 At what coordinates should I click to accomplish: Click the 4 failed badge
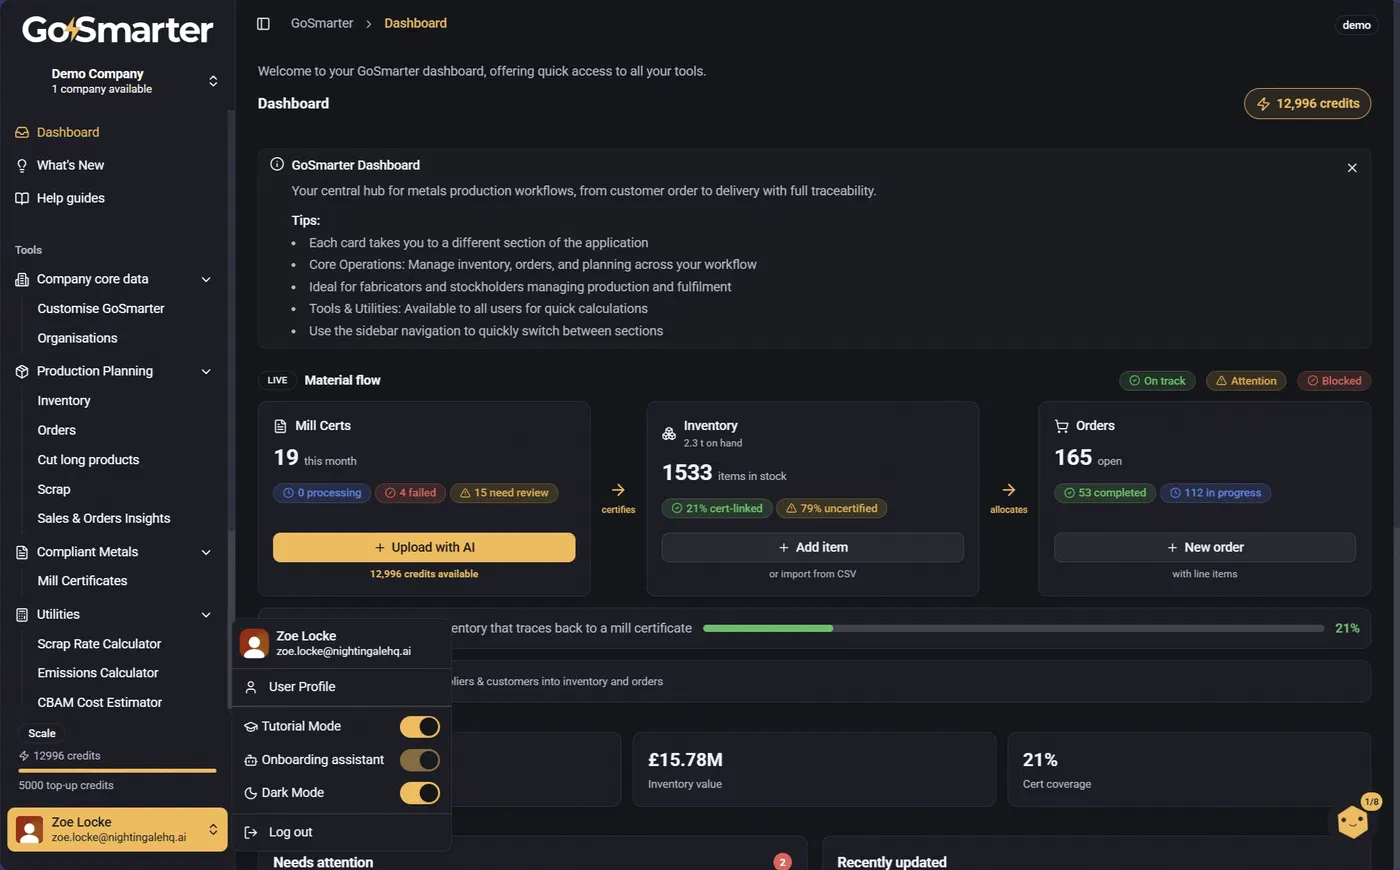click(410, 493)
